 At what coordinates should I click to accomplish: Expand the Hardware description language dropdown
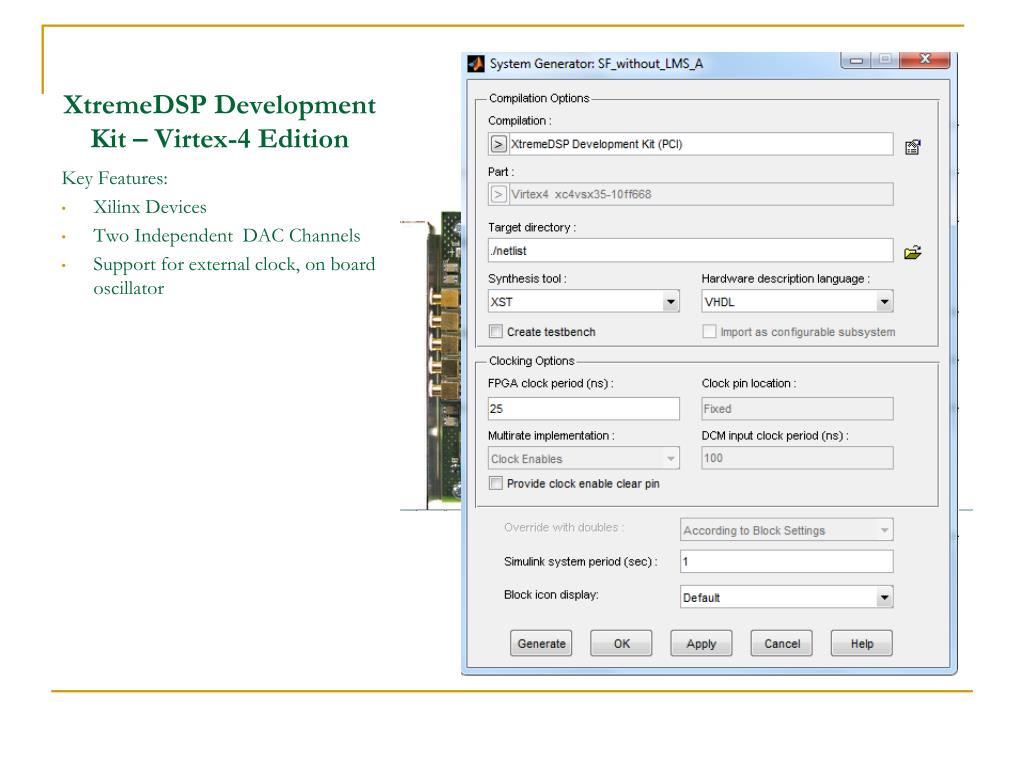pos(884,302)
